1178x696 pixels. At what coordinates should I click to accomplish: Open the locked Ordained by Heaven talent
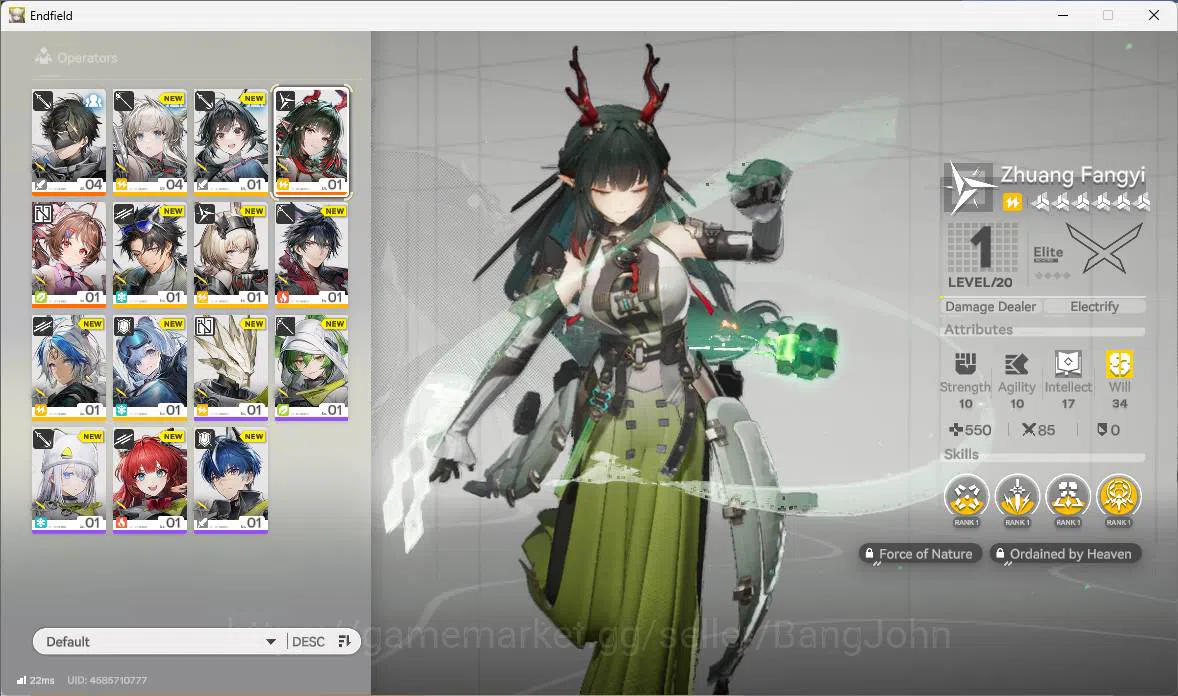coord(1066,554)
